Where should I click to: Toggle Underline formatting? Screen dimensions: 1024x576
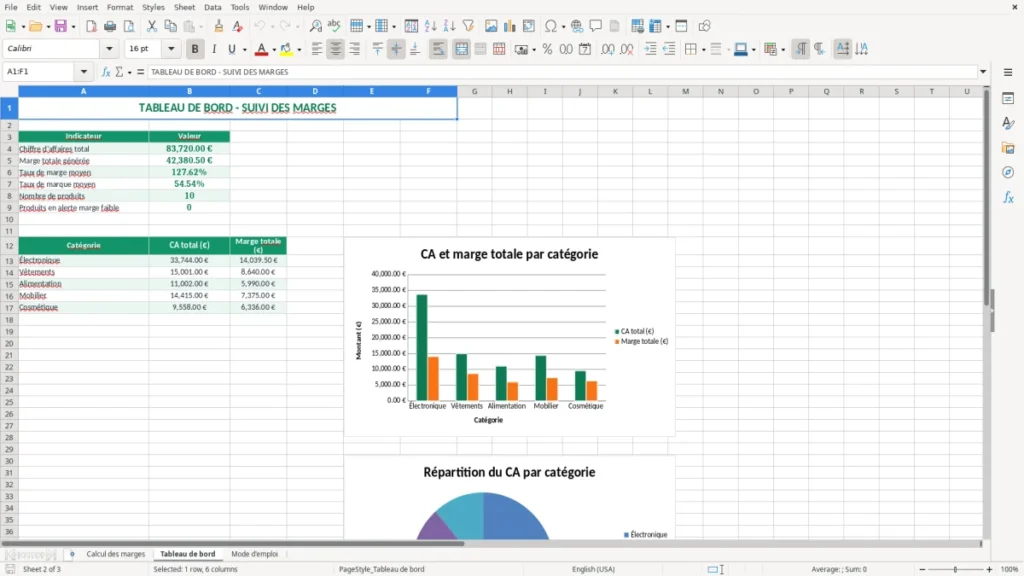[x=231, y=49]
